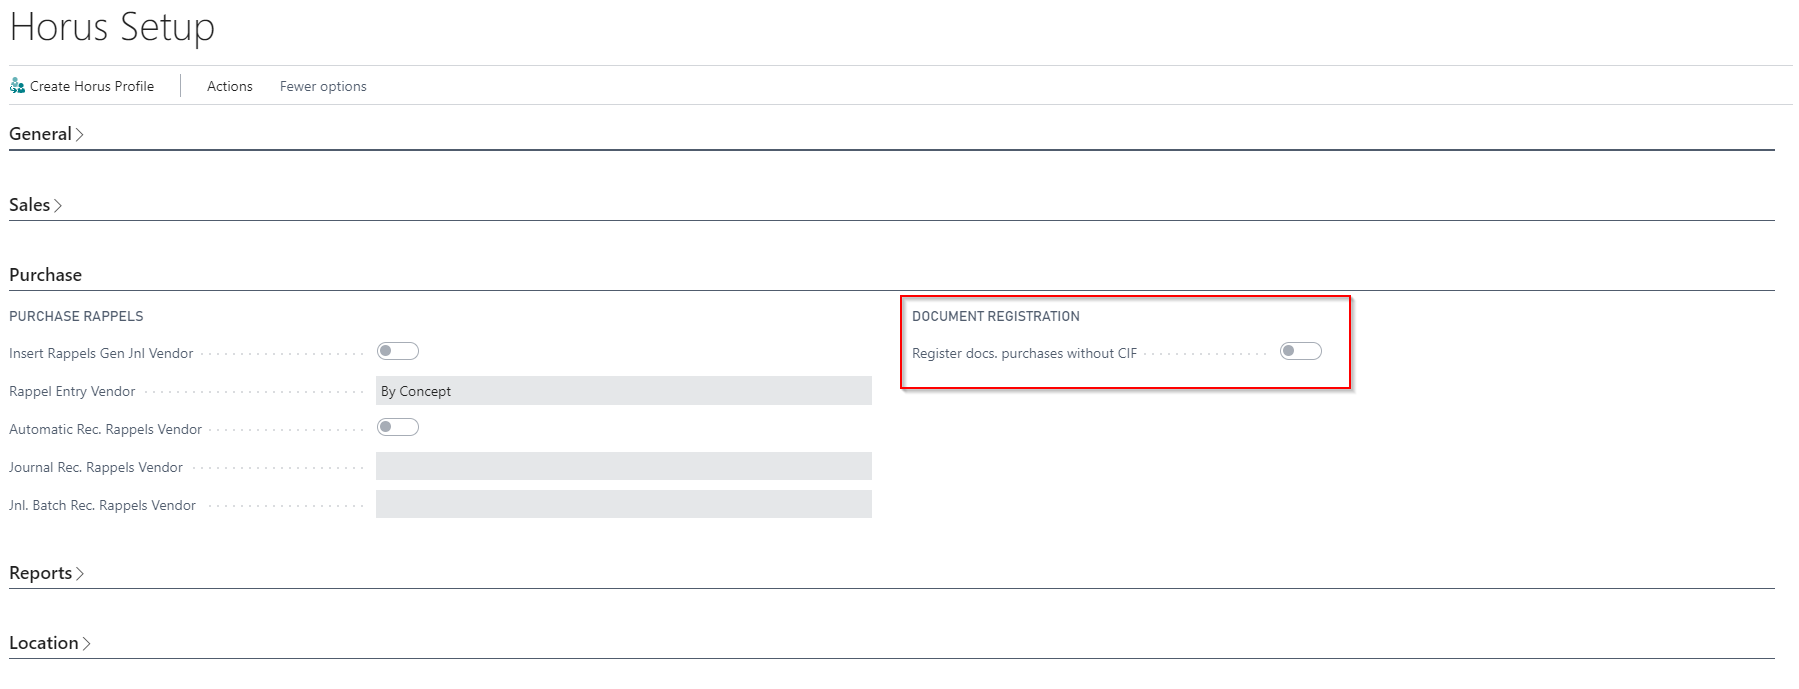Expand the General section
This screenshot has height=689, width=1799.
(x=46, y=134)
